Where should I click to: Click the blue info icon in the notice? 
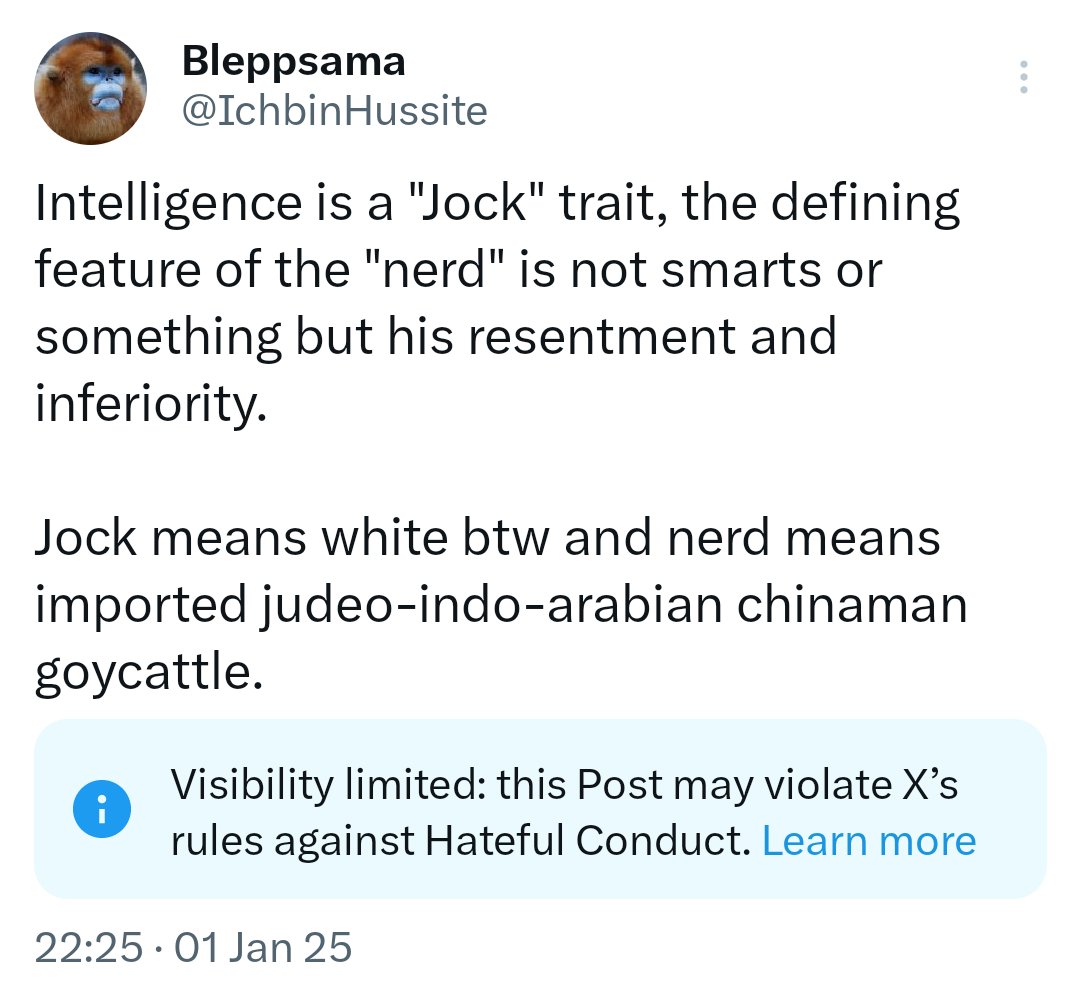click(x=102, y=809)
